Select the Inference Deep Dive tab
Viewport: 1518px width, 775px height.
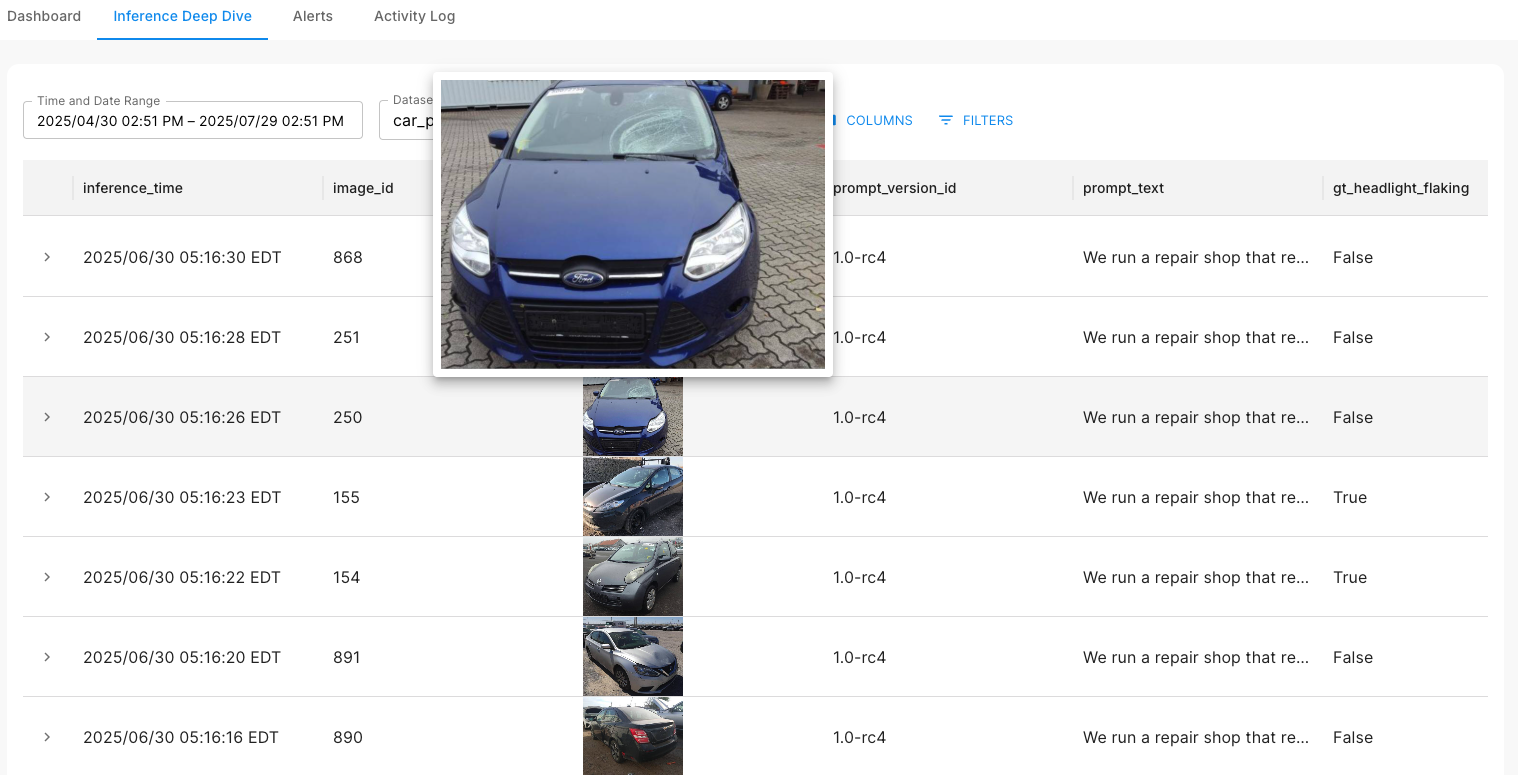click(x=182, y=16)
